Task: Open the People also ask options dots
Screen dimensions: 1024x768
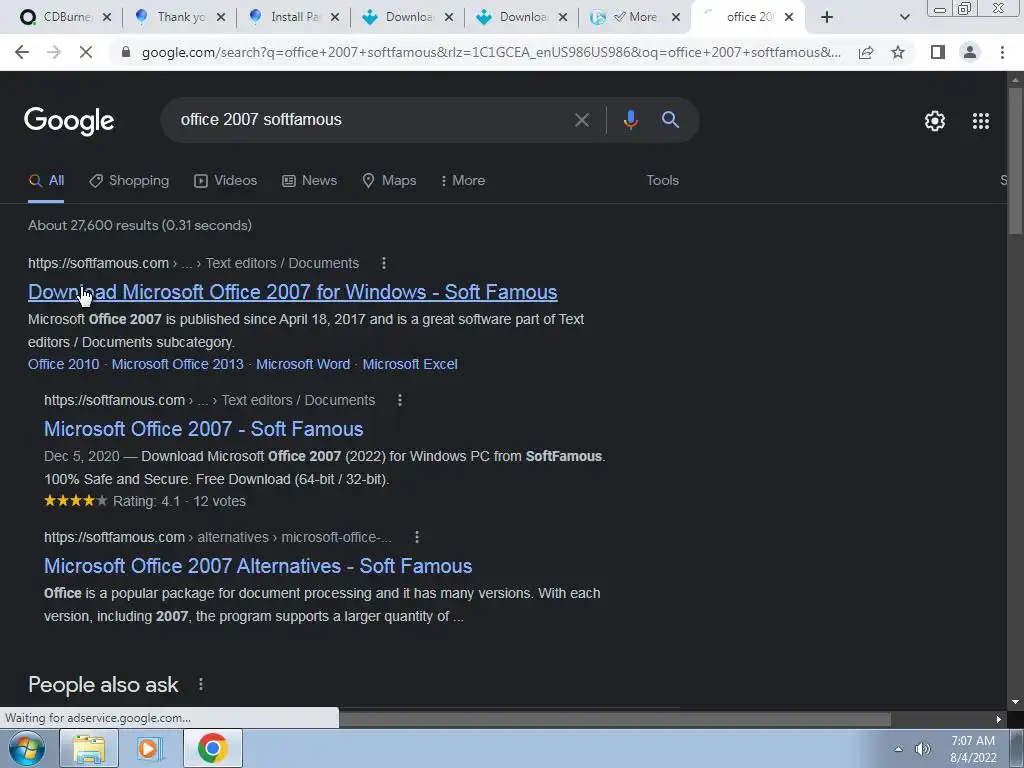Action: tap(200, 684)
